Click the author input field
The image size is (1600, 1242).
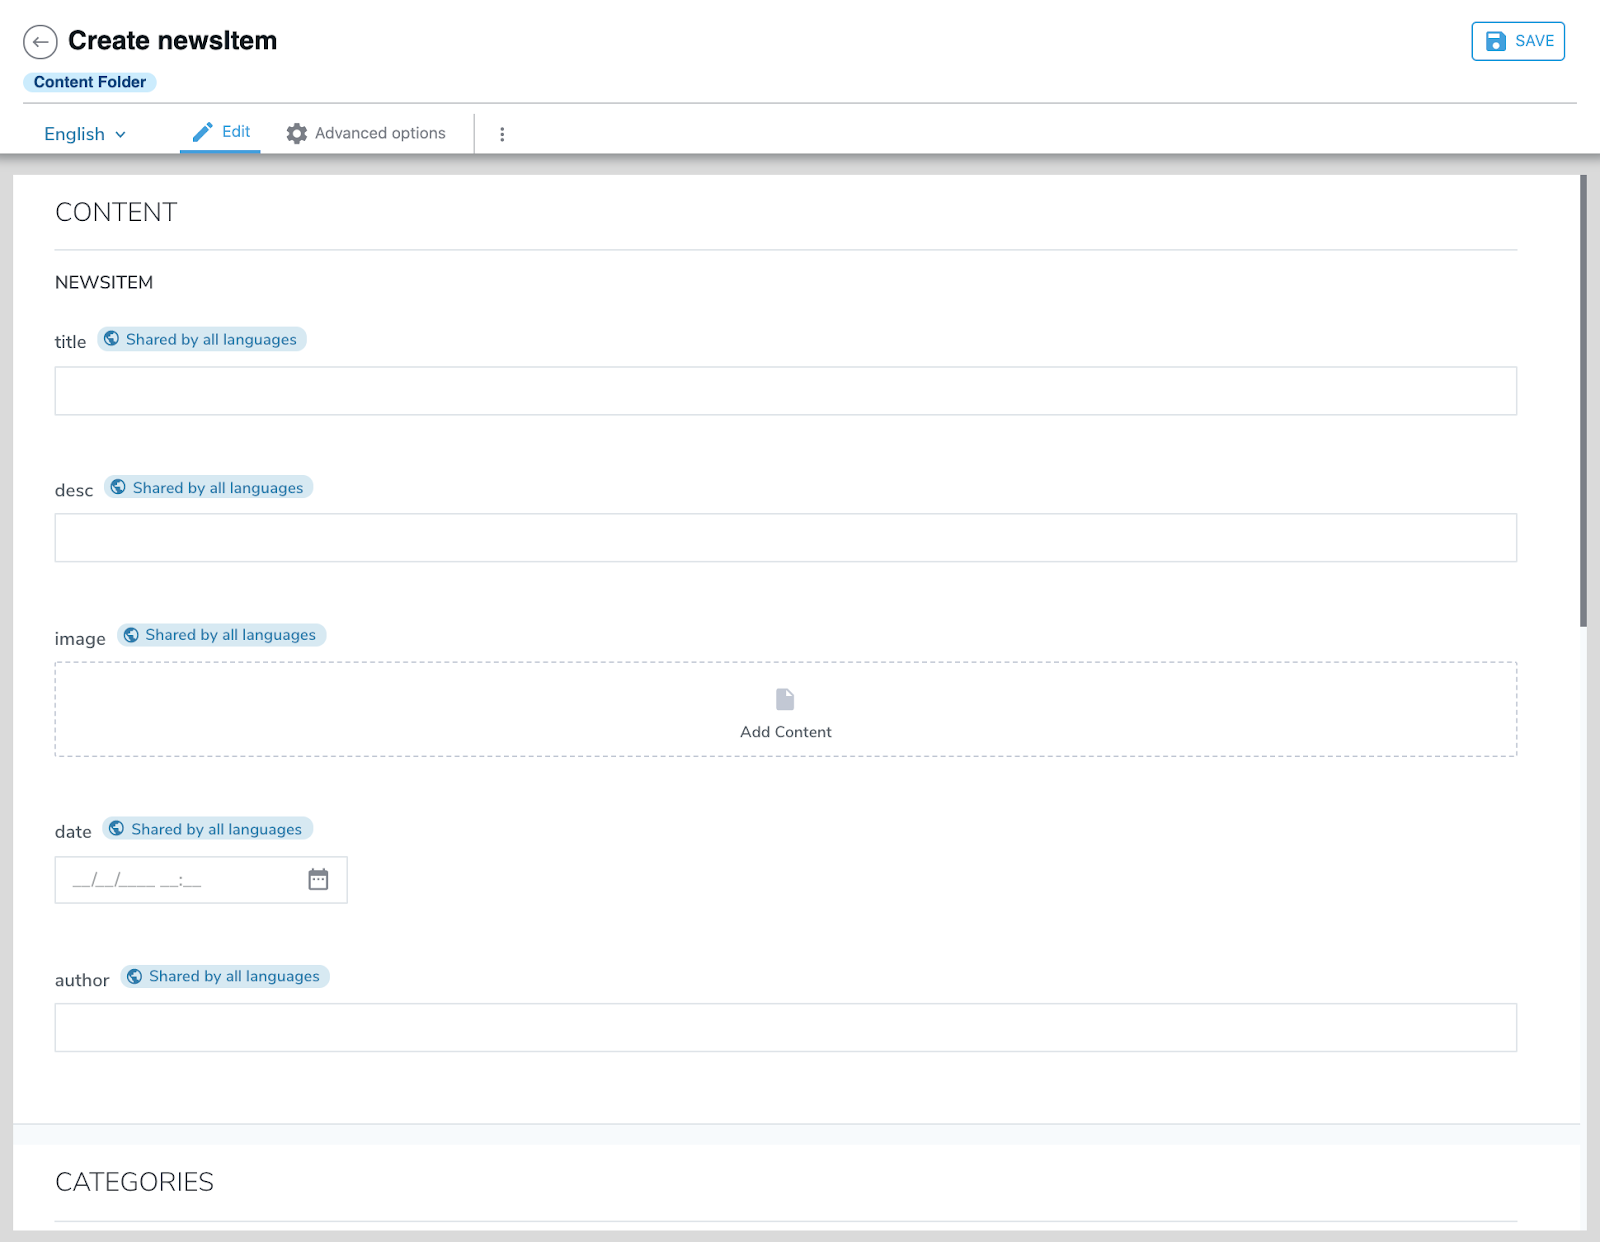[785, 1028]
